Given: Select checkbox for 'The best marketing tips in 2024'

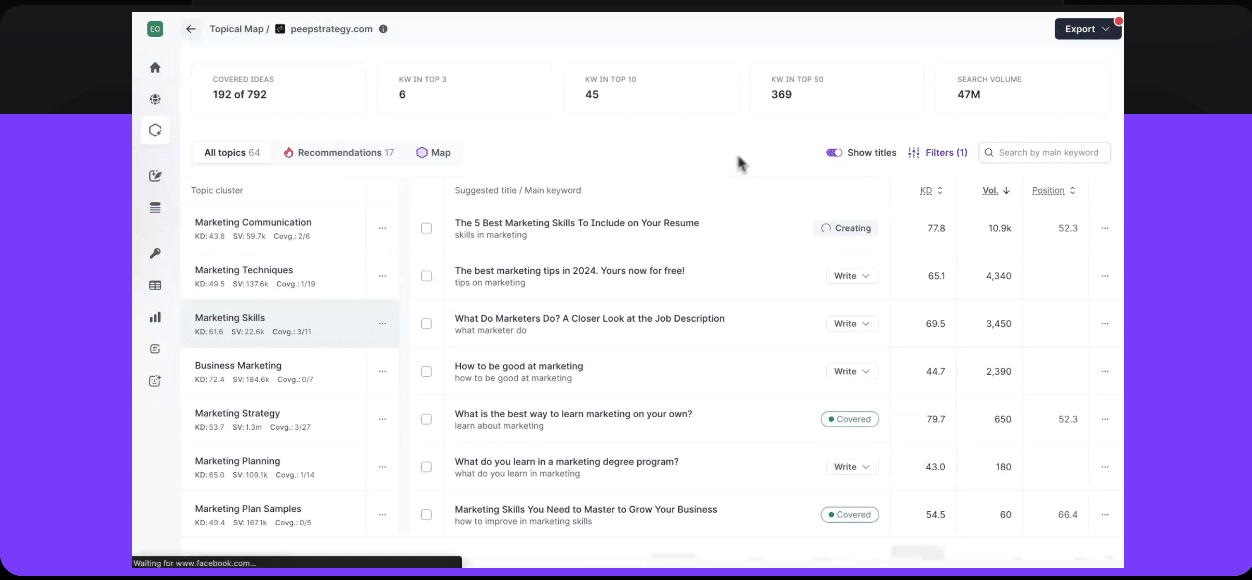Looking at the screenshot, I should point(426,276).
